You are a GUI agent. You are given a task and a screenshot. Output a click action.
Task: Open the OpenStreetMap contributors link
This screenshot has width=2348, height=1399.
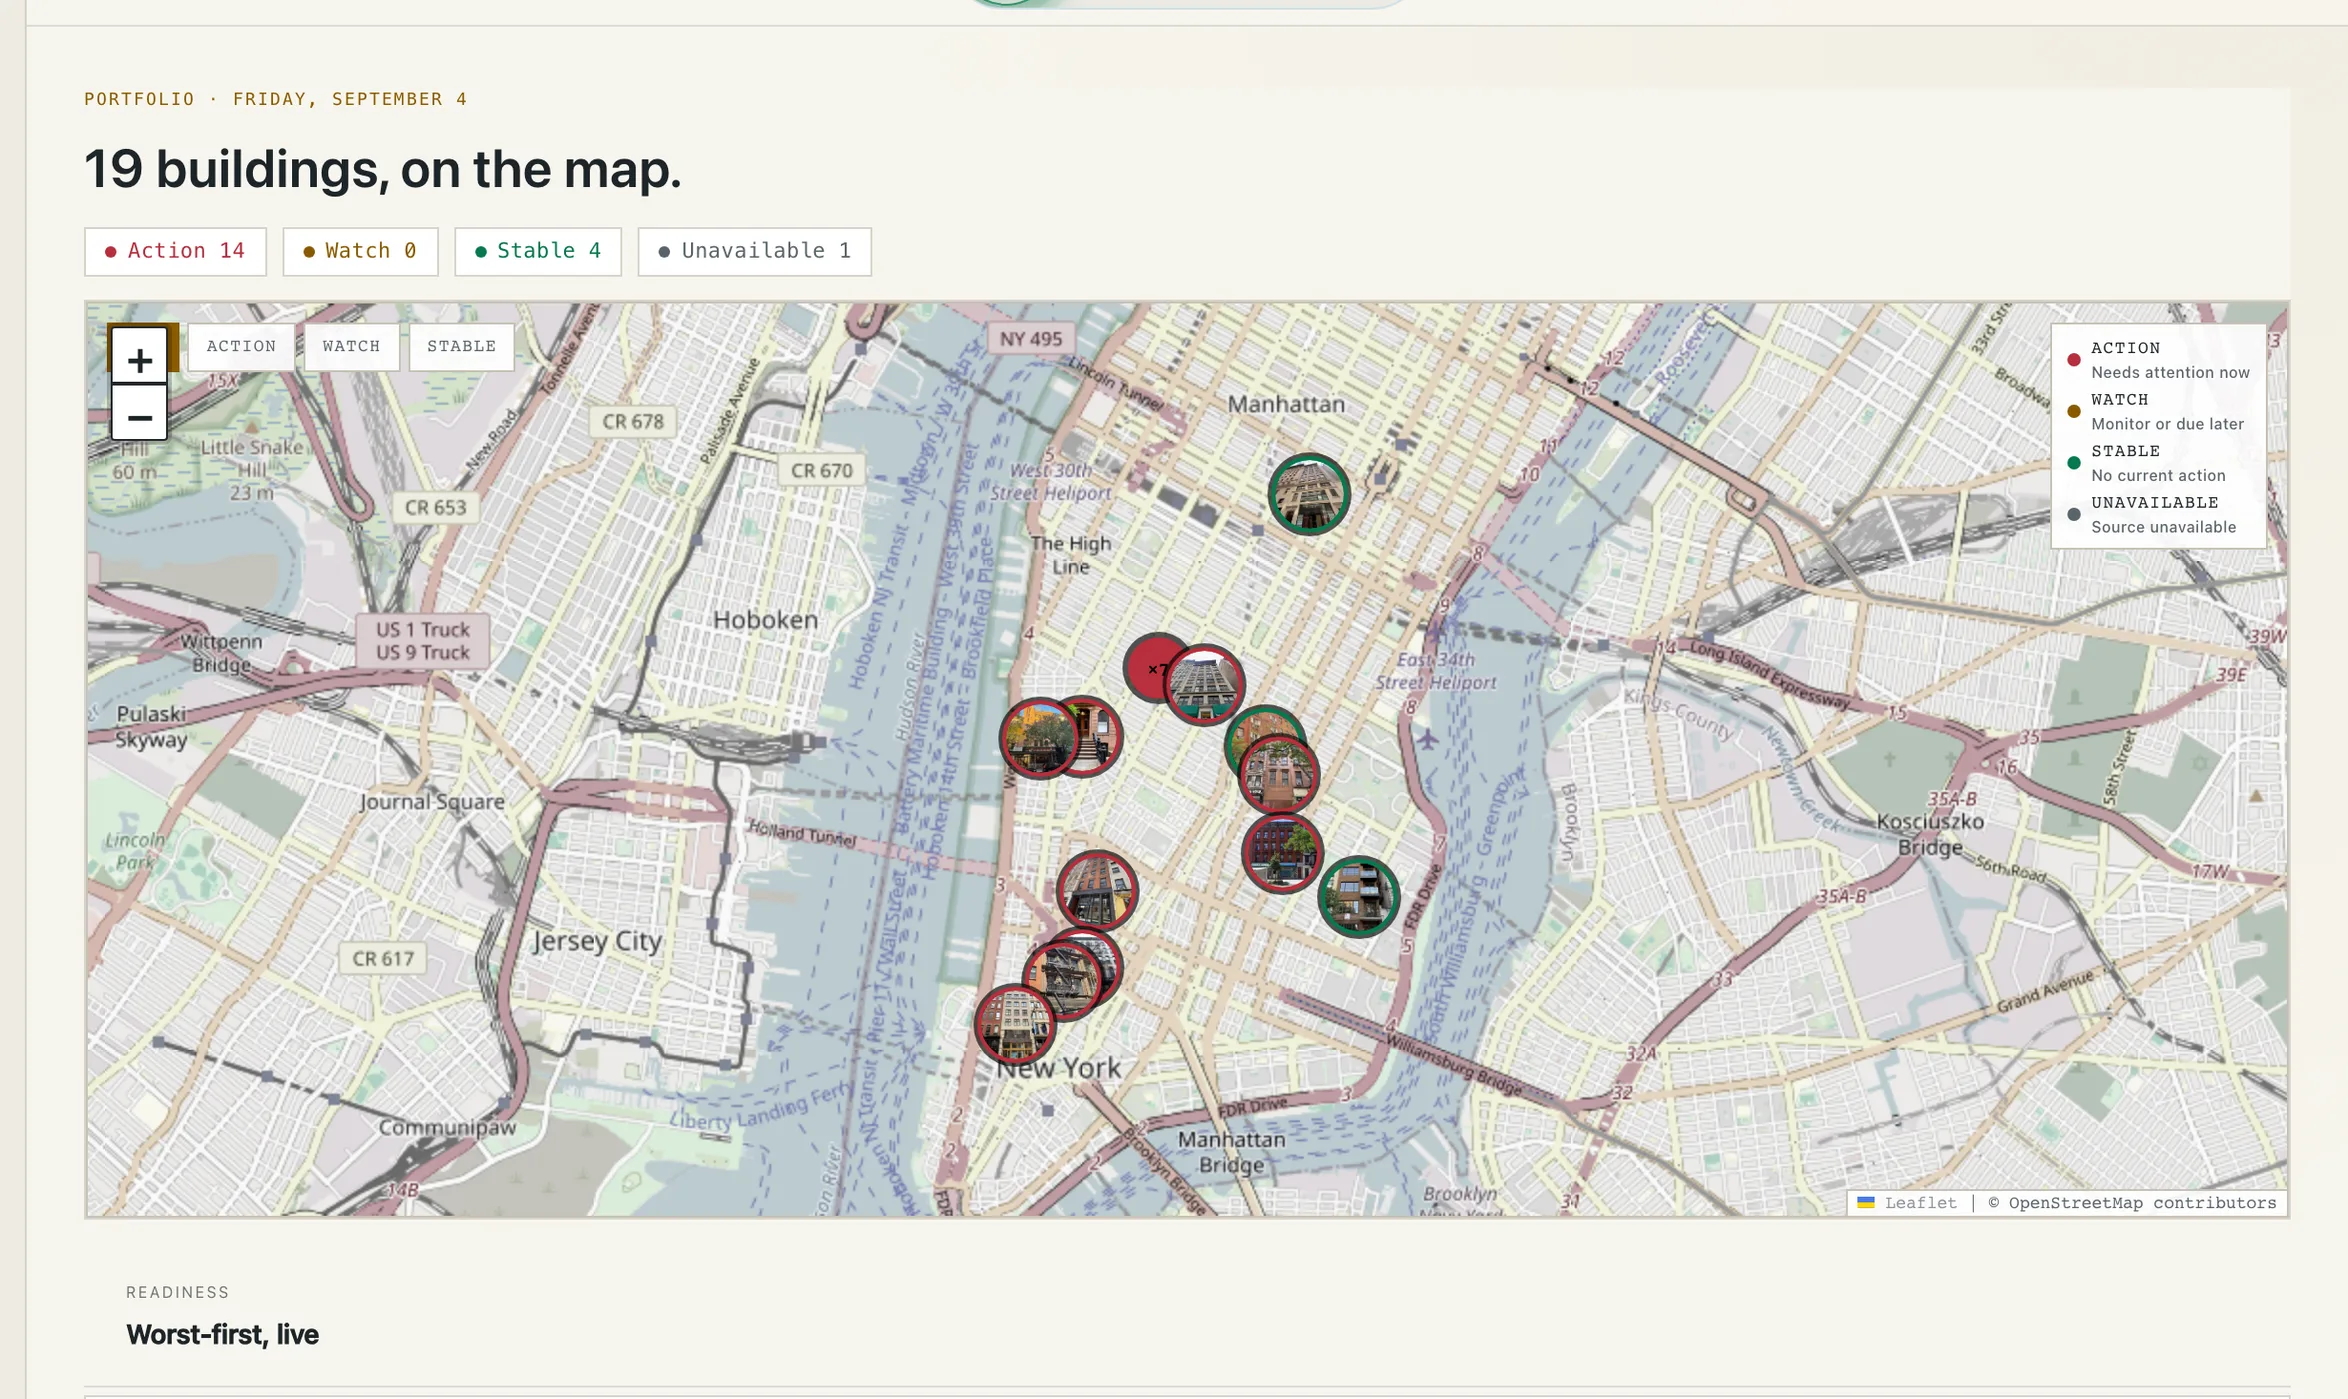click(x=2142, y=1202)
